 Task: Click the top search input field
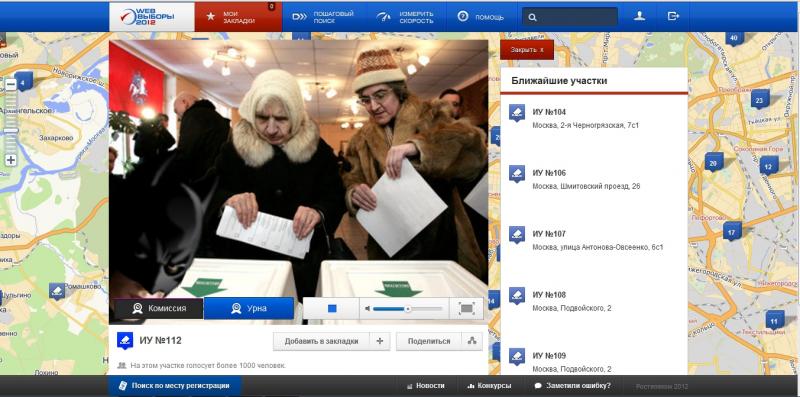pos(570,17)
